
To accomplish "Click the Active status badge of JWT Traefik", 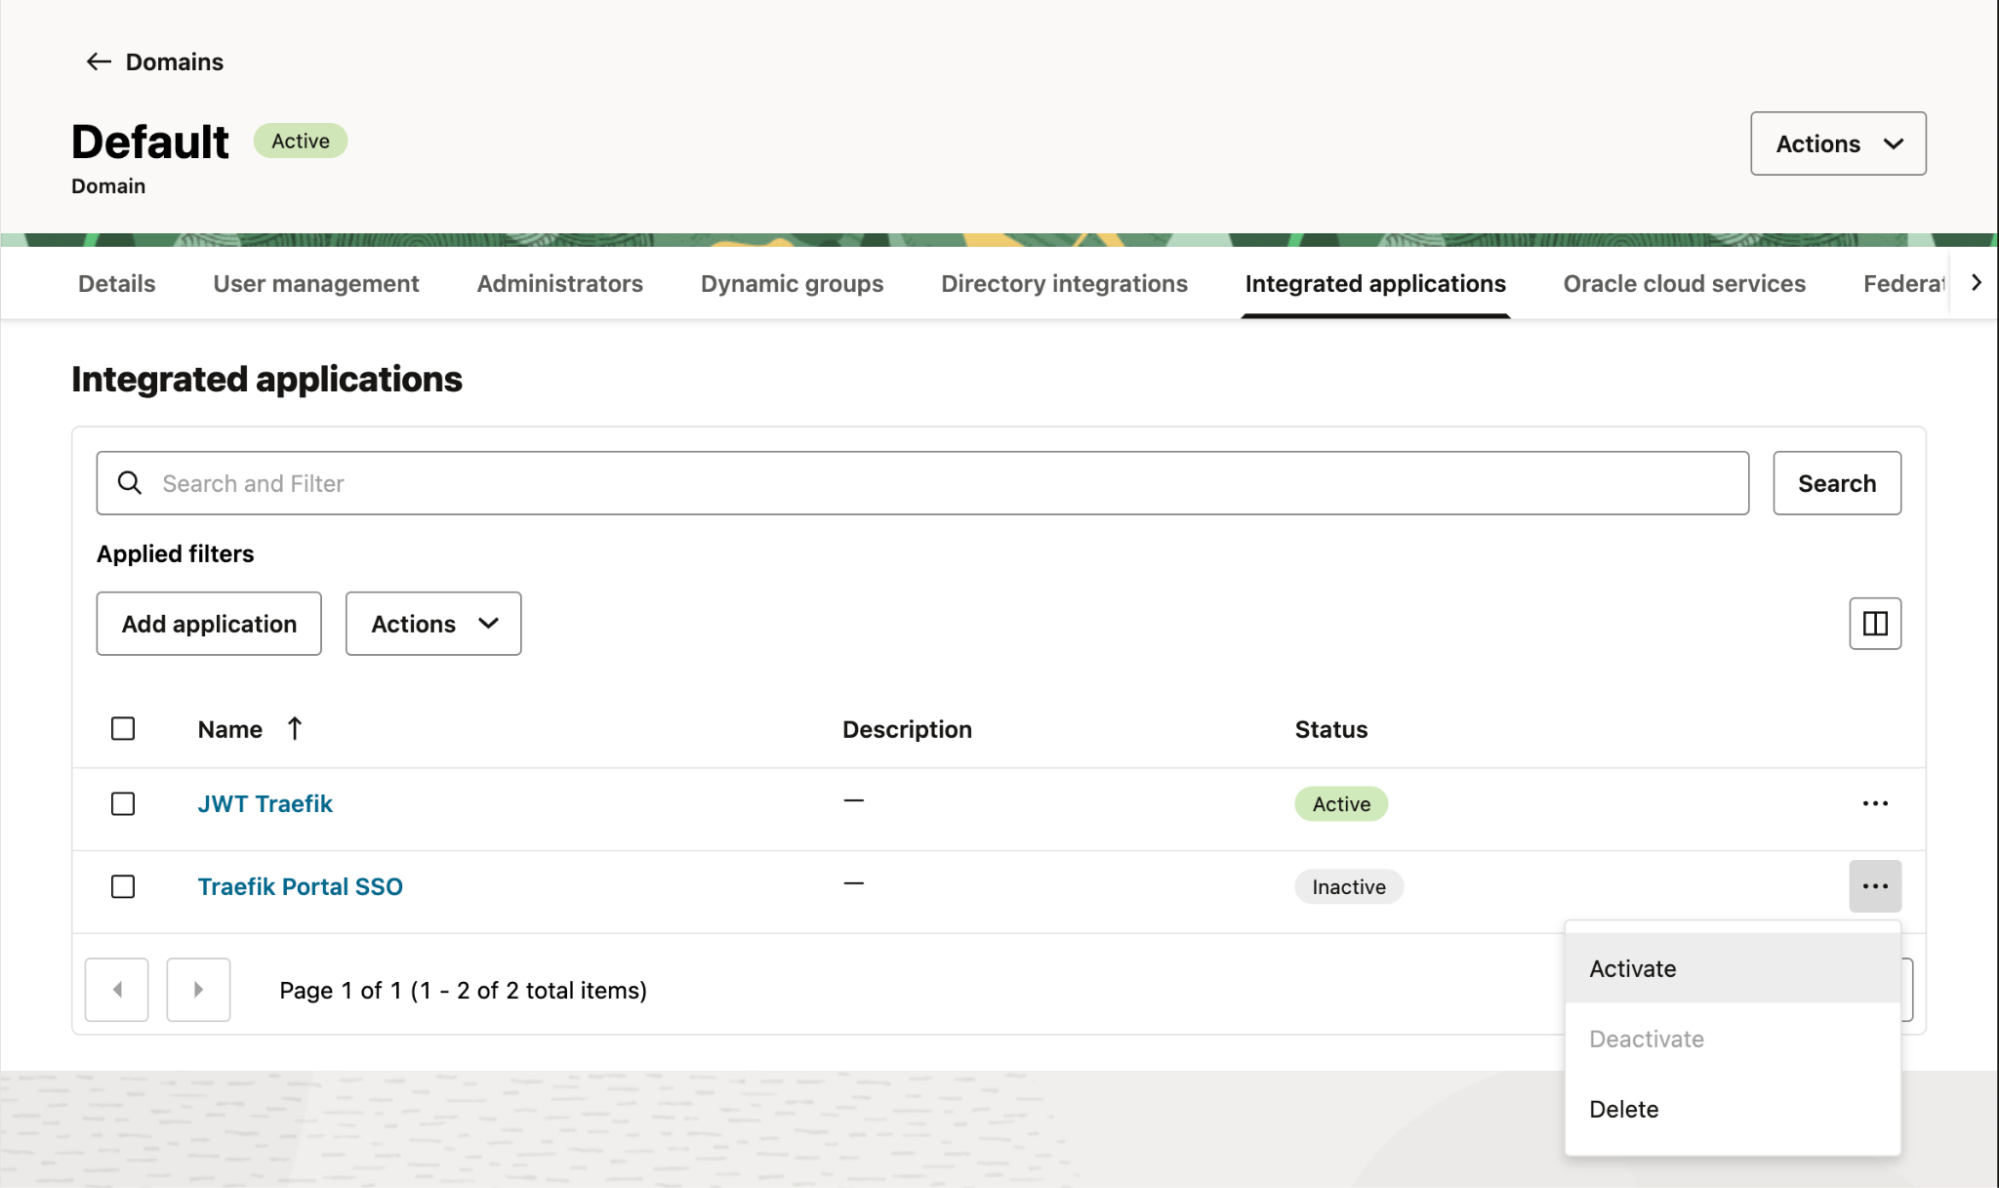I will tap(1341, 804).
